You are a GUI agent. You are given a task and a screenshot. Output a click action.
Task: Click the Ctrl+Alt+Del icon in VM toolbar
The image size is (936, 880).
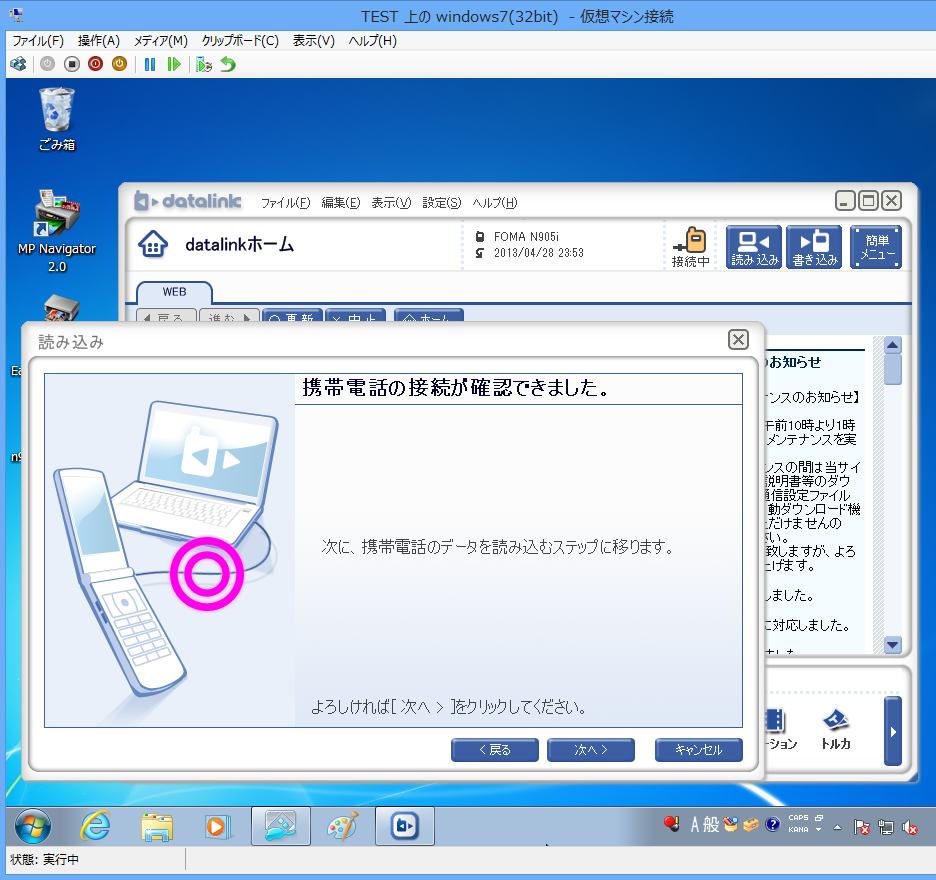tap(19, 64)
